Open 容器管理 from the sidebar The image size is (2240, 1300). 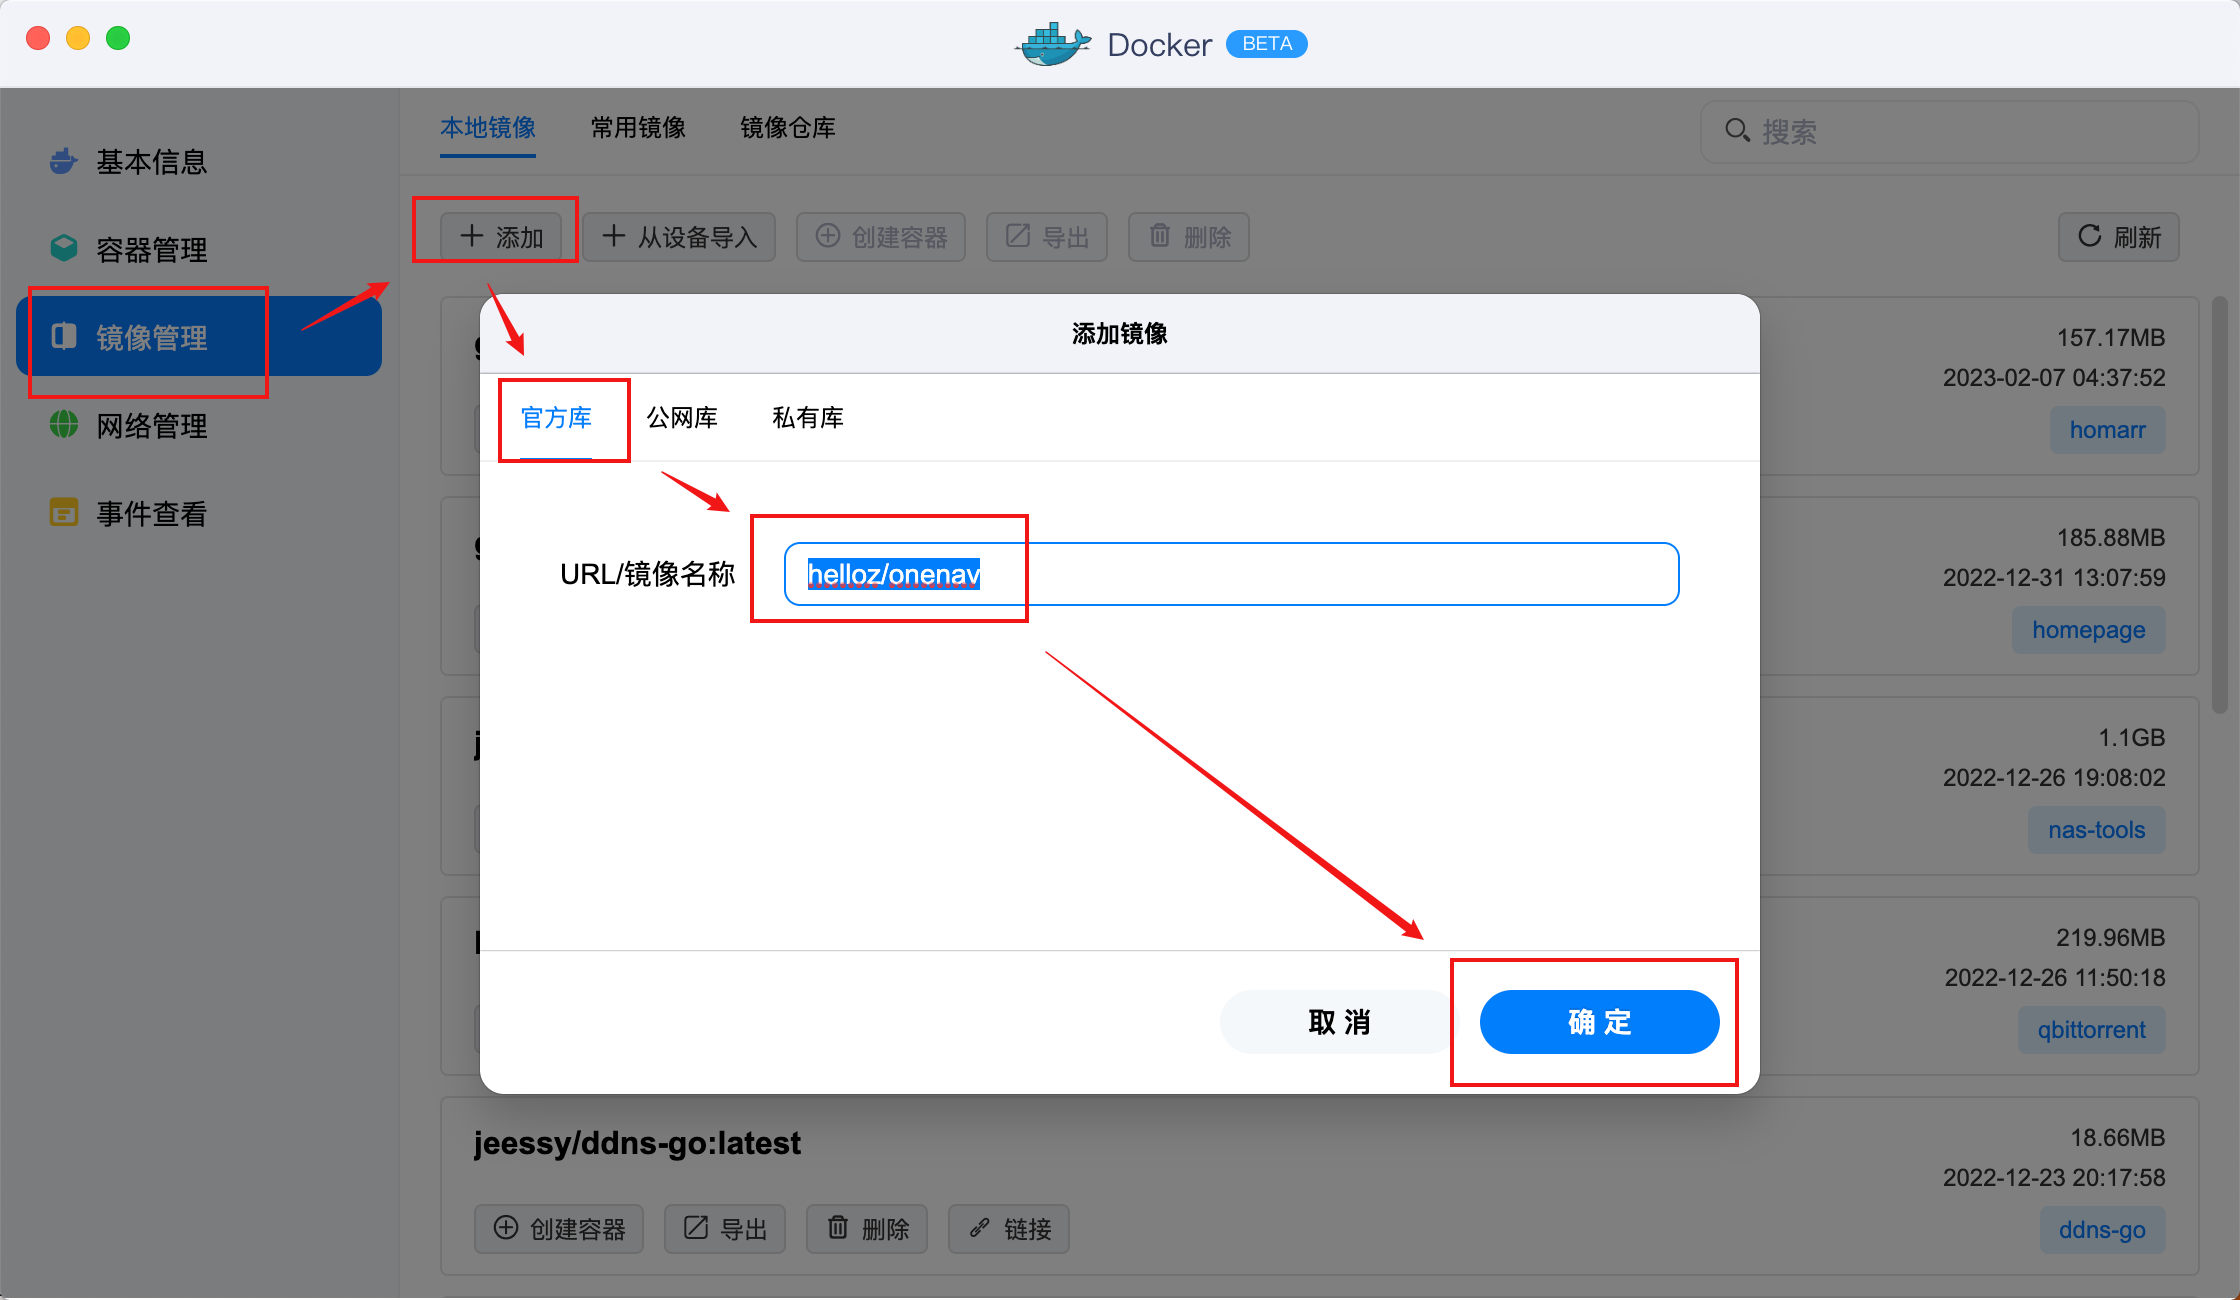pyautogui.click(x=151, y=249)
